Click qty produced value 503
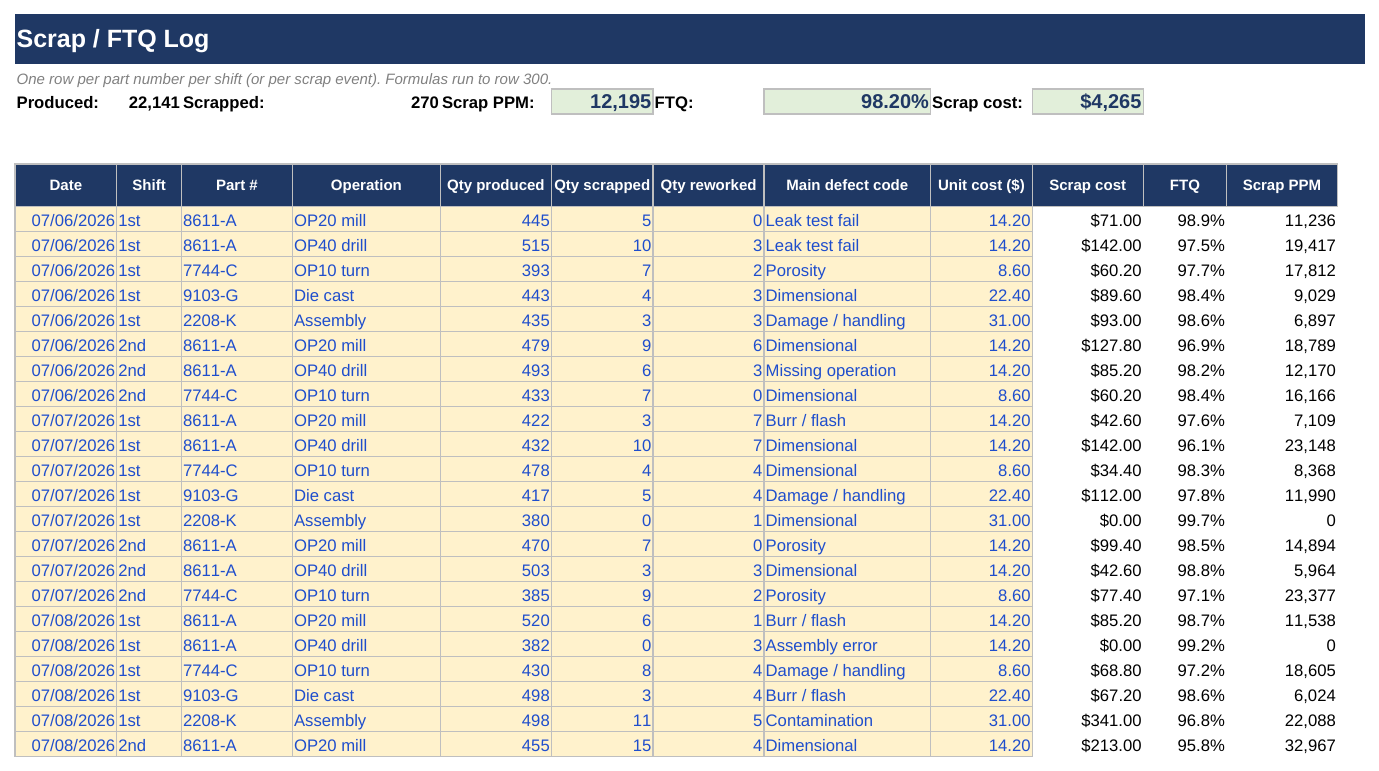Viewport: 1379px width, 771px height. [496, 570]
